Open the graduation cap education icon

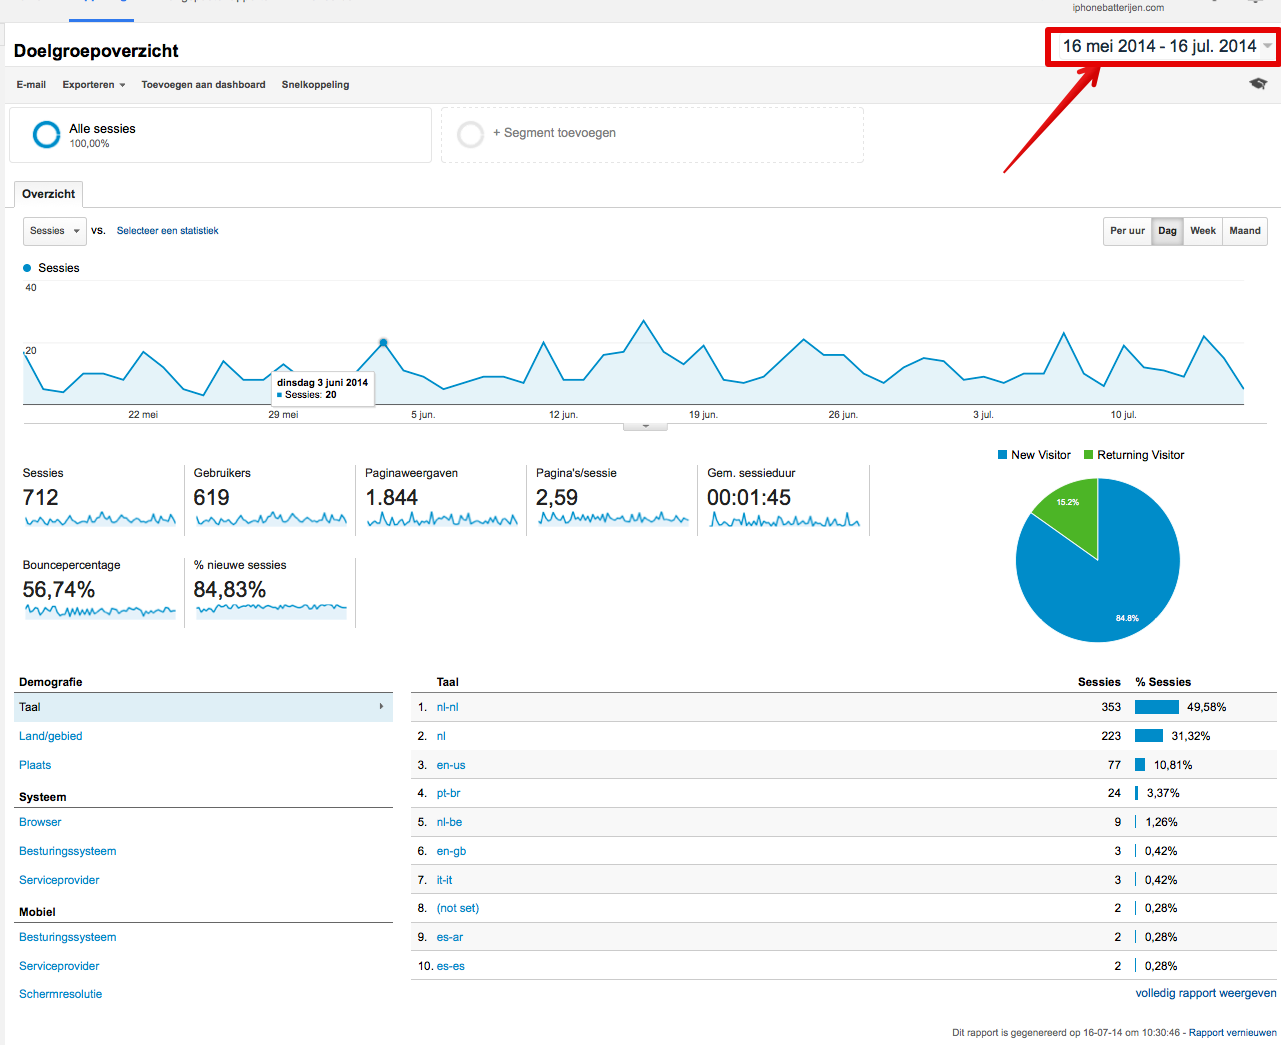point(1258,84)
